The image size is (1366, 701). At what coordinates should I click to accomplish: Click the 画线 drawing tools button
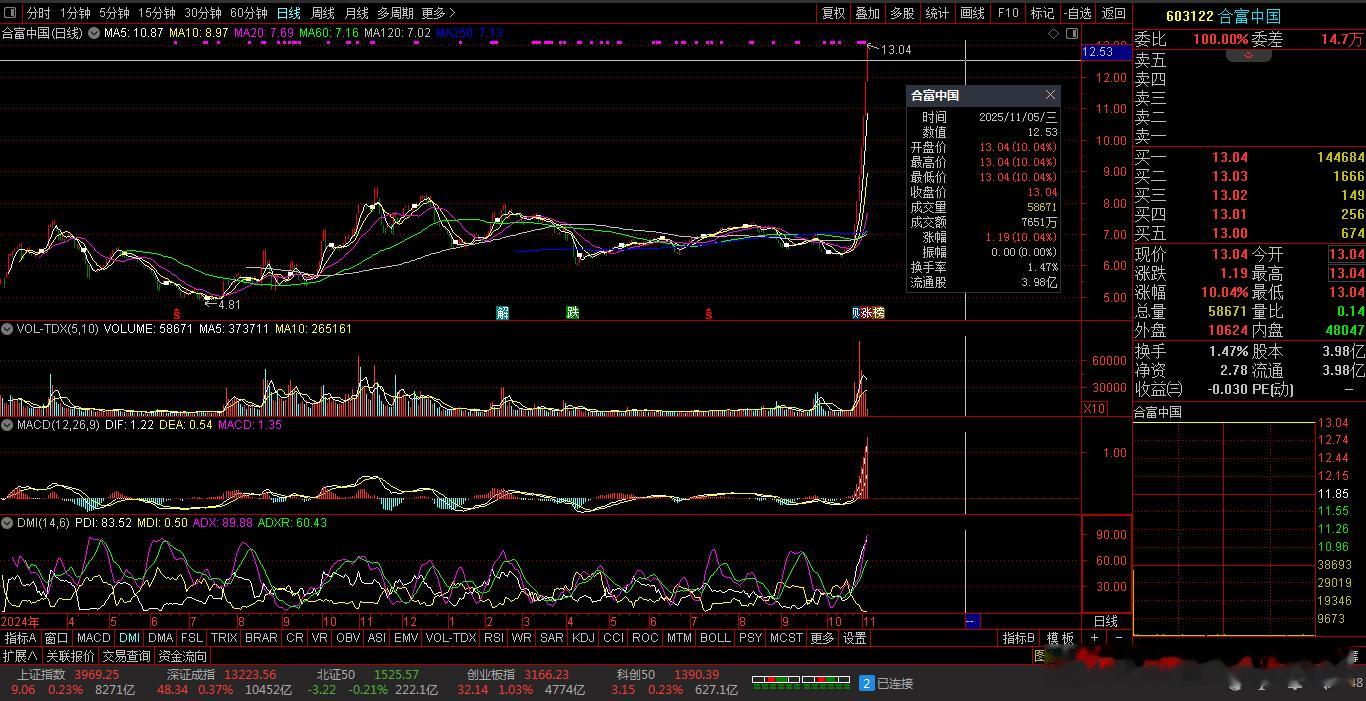tap(972, 13)
